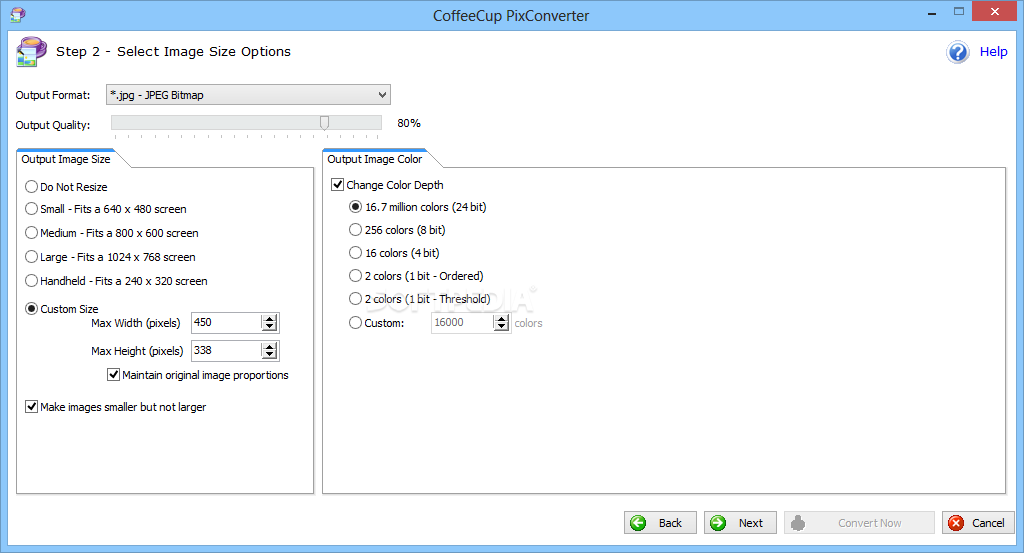The height and width of the screenshot is (553, 1024).
Task: Click the custom colors count spinner
Action: coord(501,323)
